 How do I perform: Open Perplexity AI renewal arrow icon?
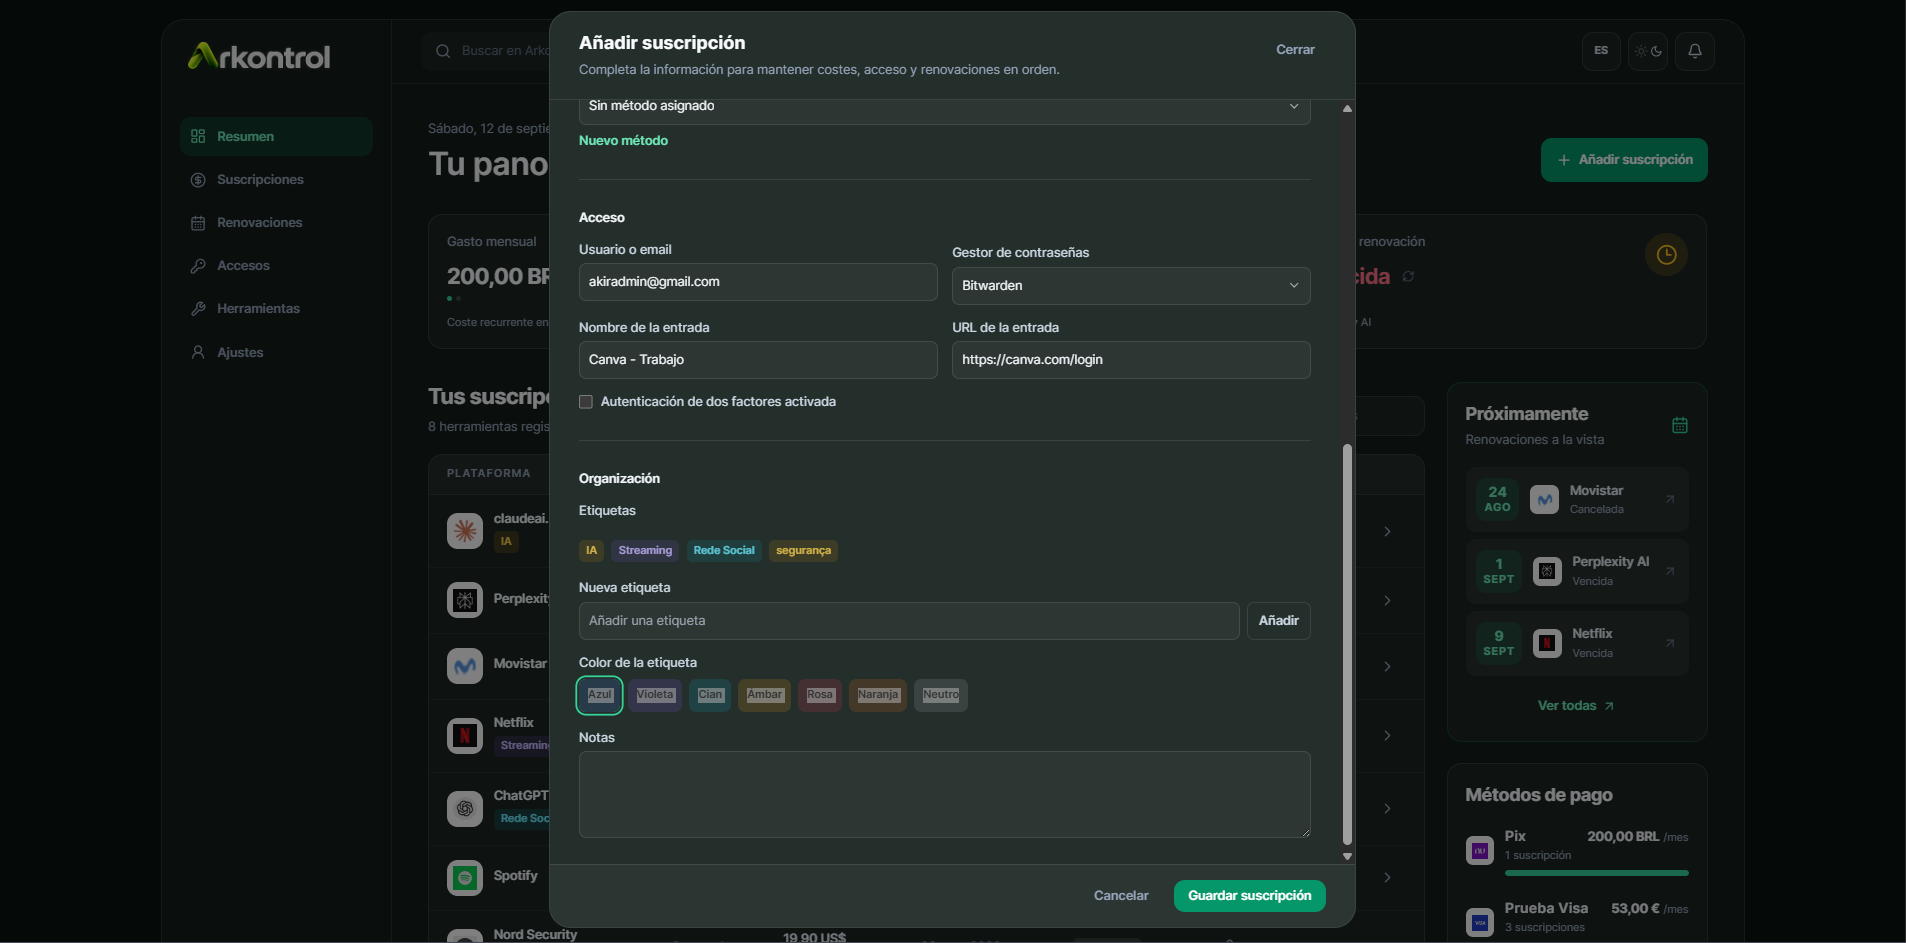pos(1670,571)
